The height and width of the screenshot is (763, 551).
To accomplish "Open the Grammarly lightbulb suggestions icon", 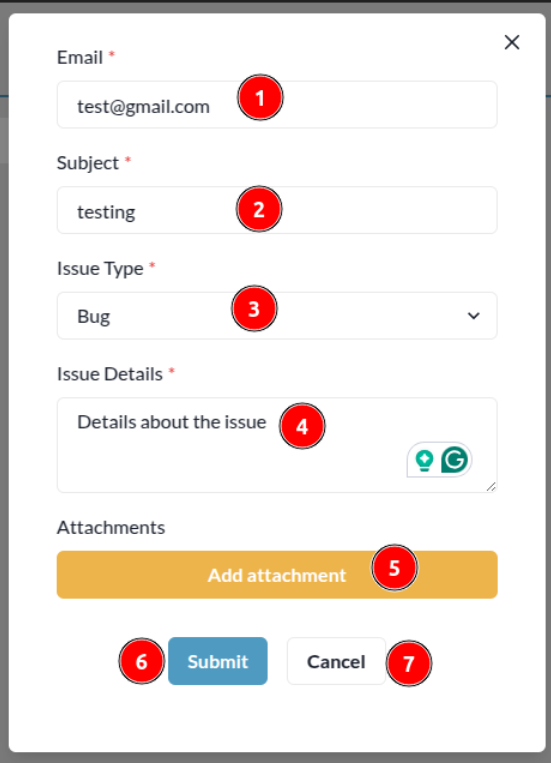I will pos(424,460).
